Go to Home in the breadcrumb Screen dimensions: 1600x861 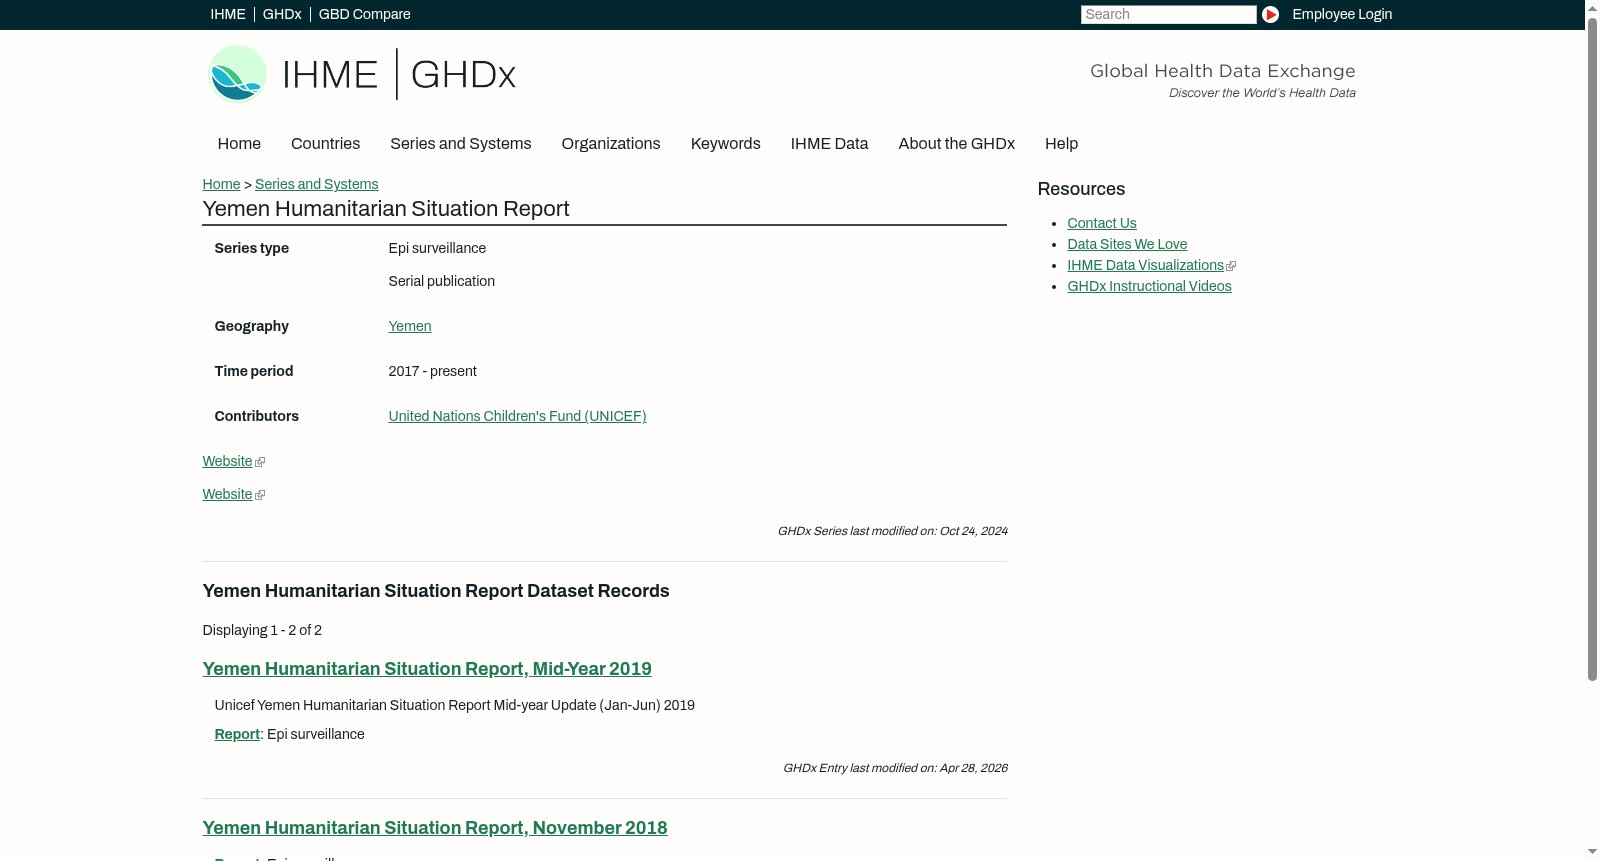point(221,184)
